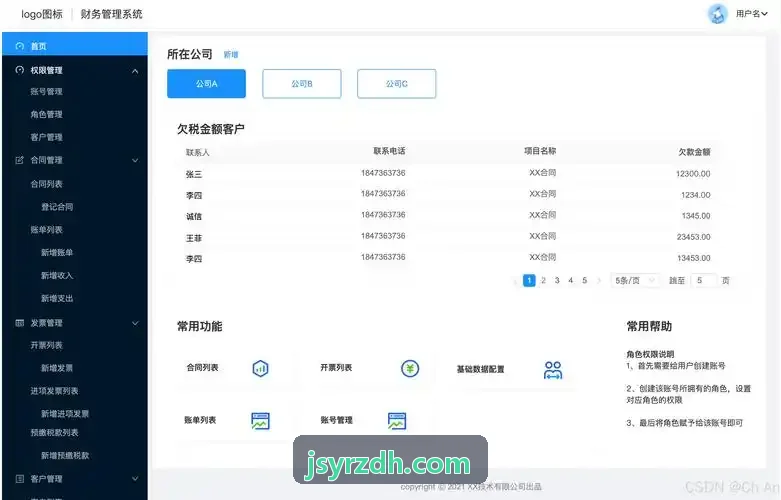The height and width of the screenshot is (500, 781).
Task: Click the 新增 link beside 所在公司
Action: [x=231, y=55]
